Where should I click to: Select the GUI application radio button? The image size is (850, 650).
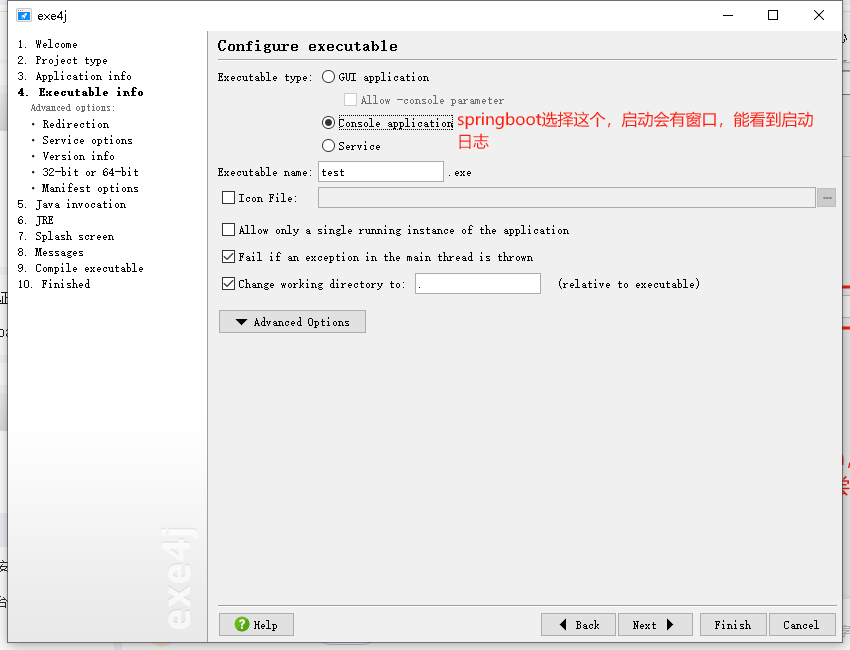pos(328,77)
